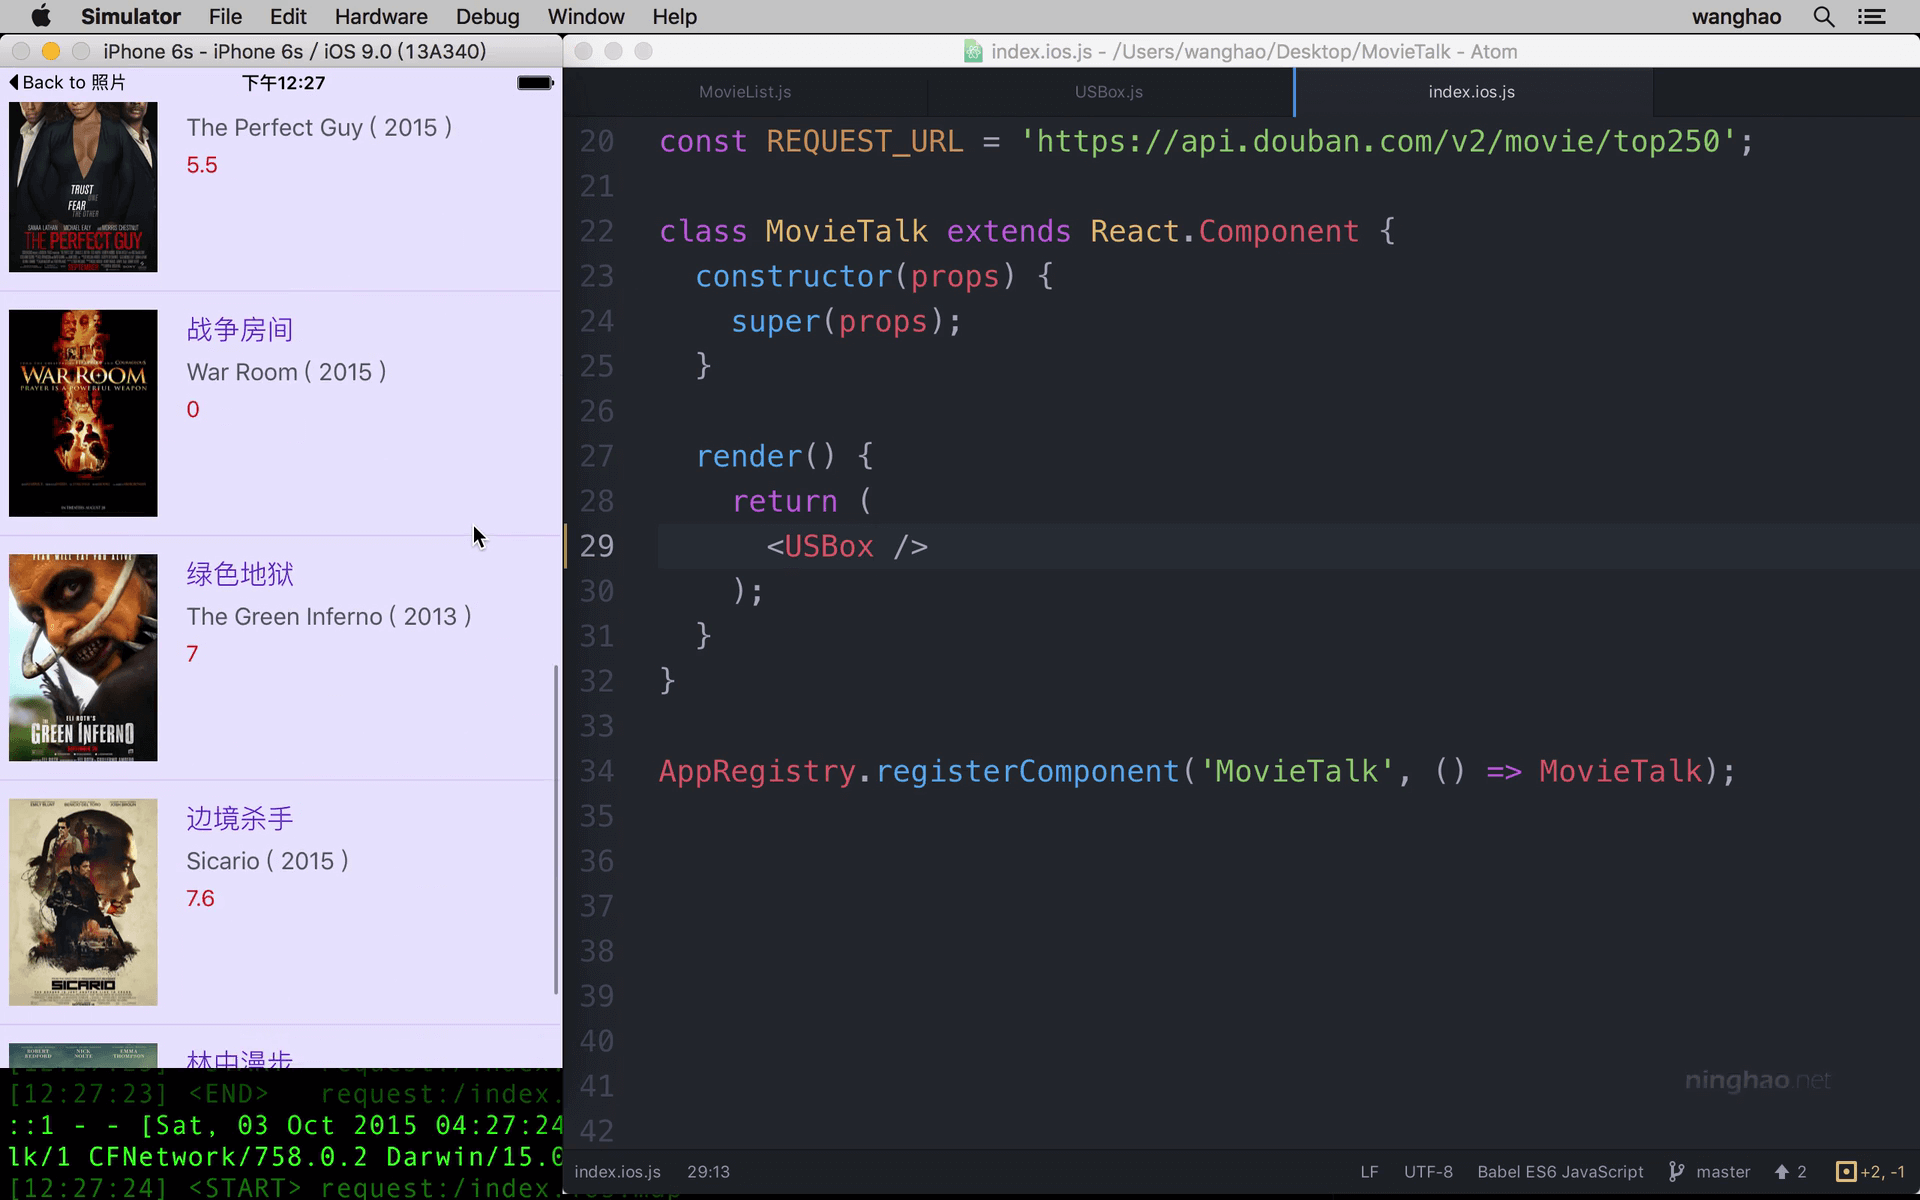Open the File menu

click(x=225, y=17)
